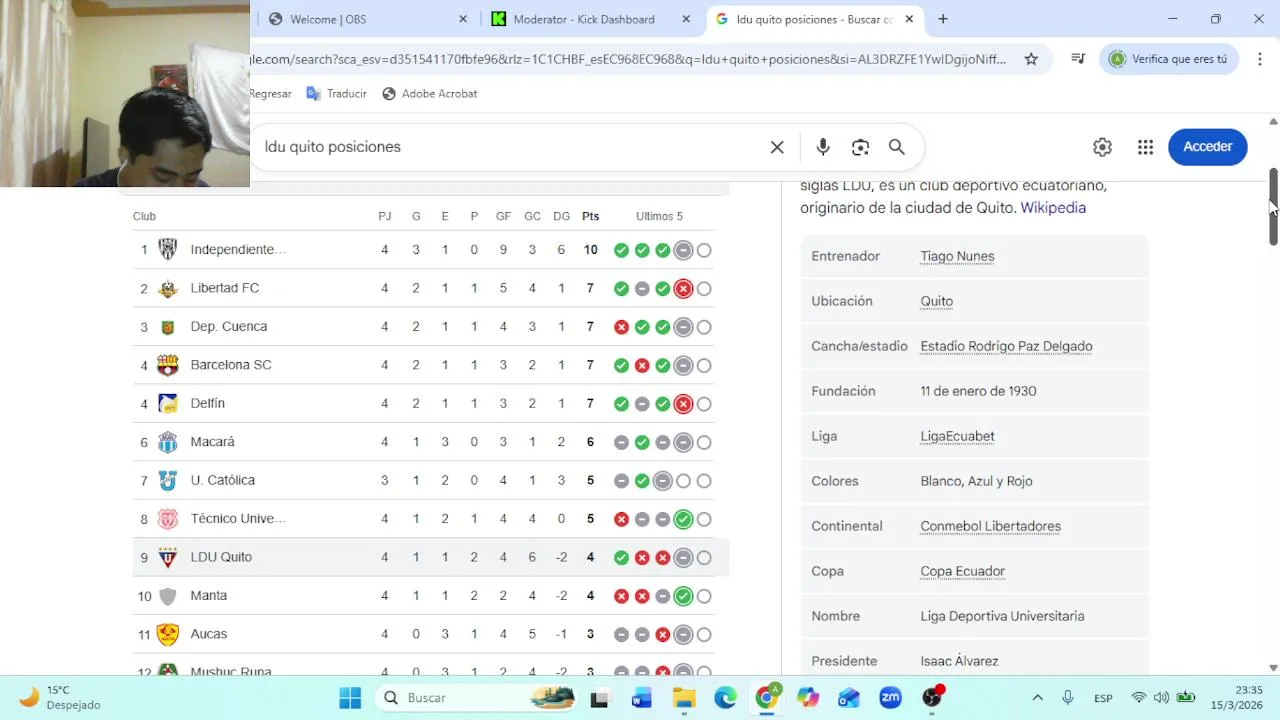Click the Pts column header
1280x720 pixels.
click(x=590, y=216)
